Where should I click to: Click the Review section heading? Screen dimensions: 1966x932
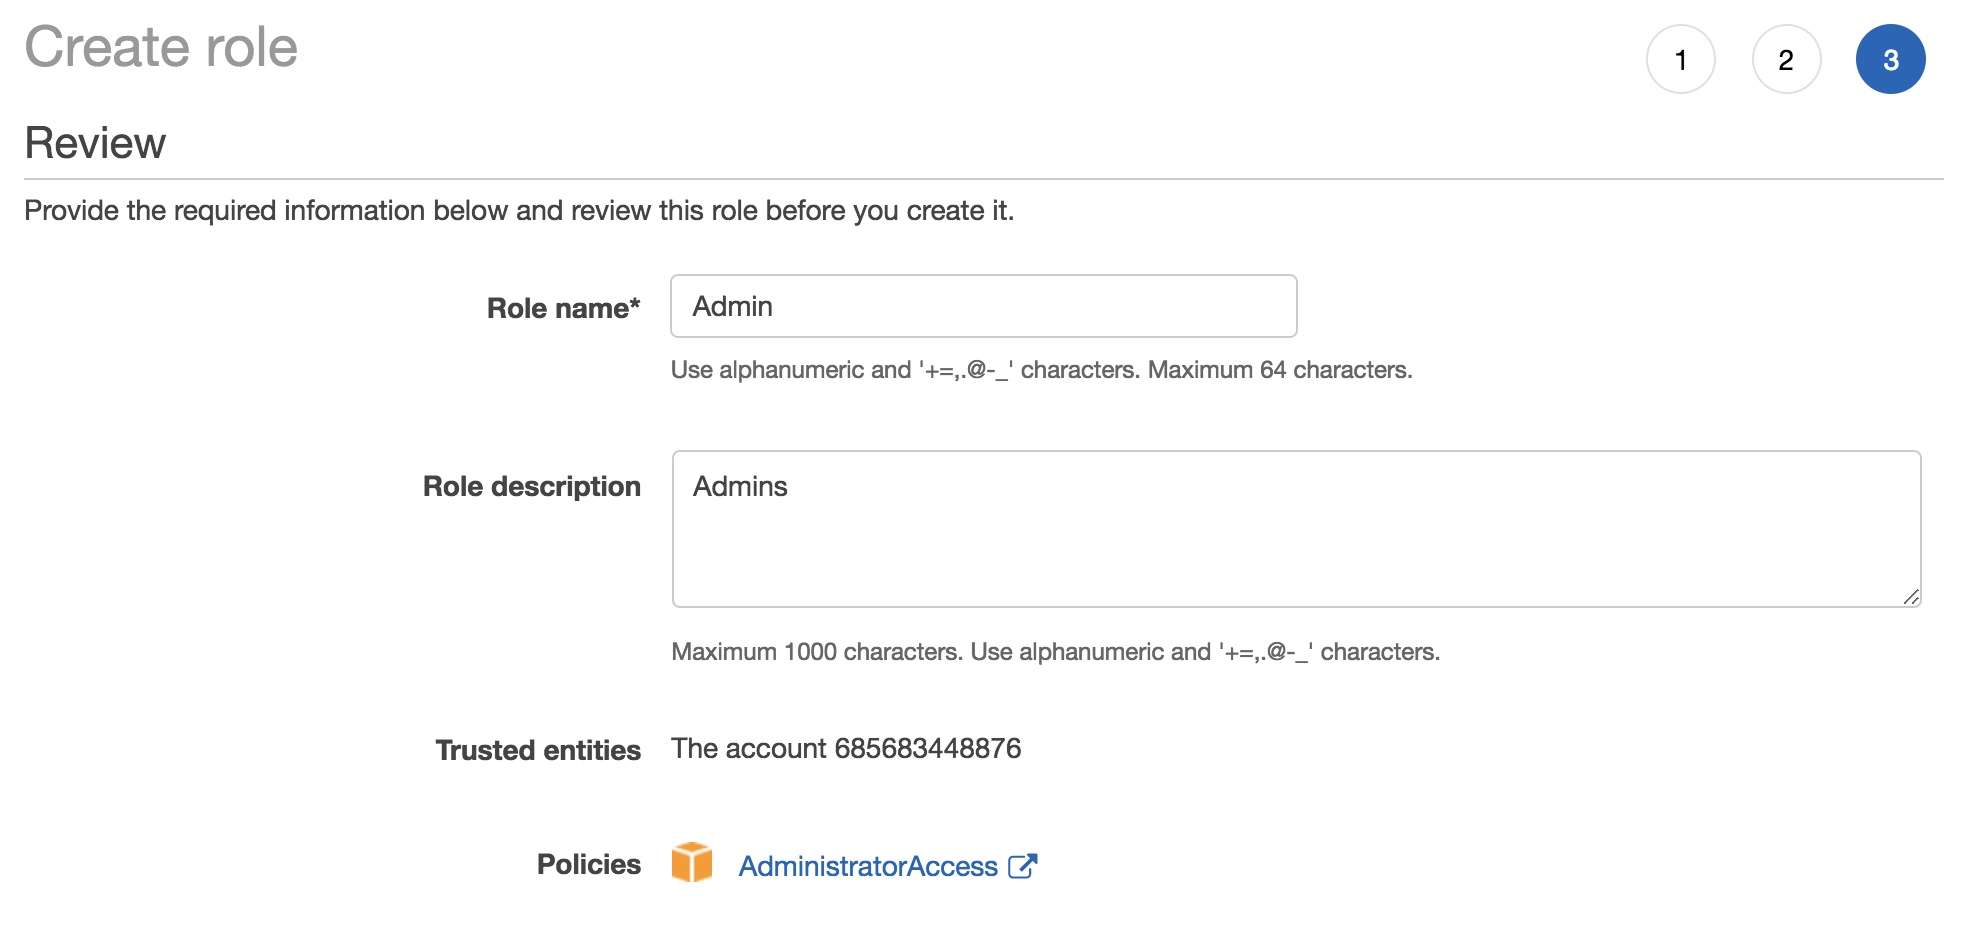(x=95, y=143)
